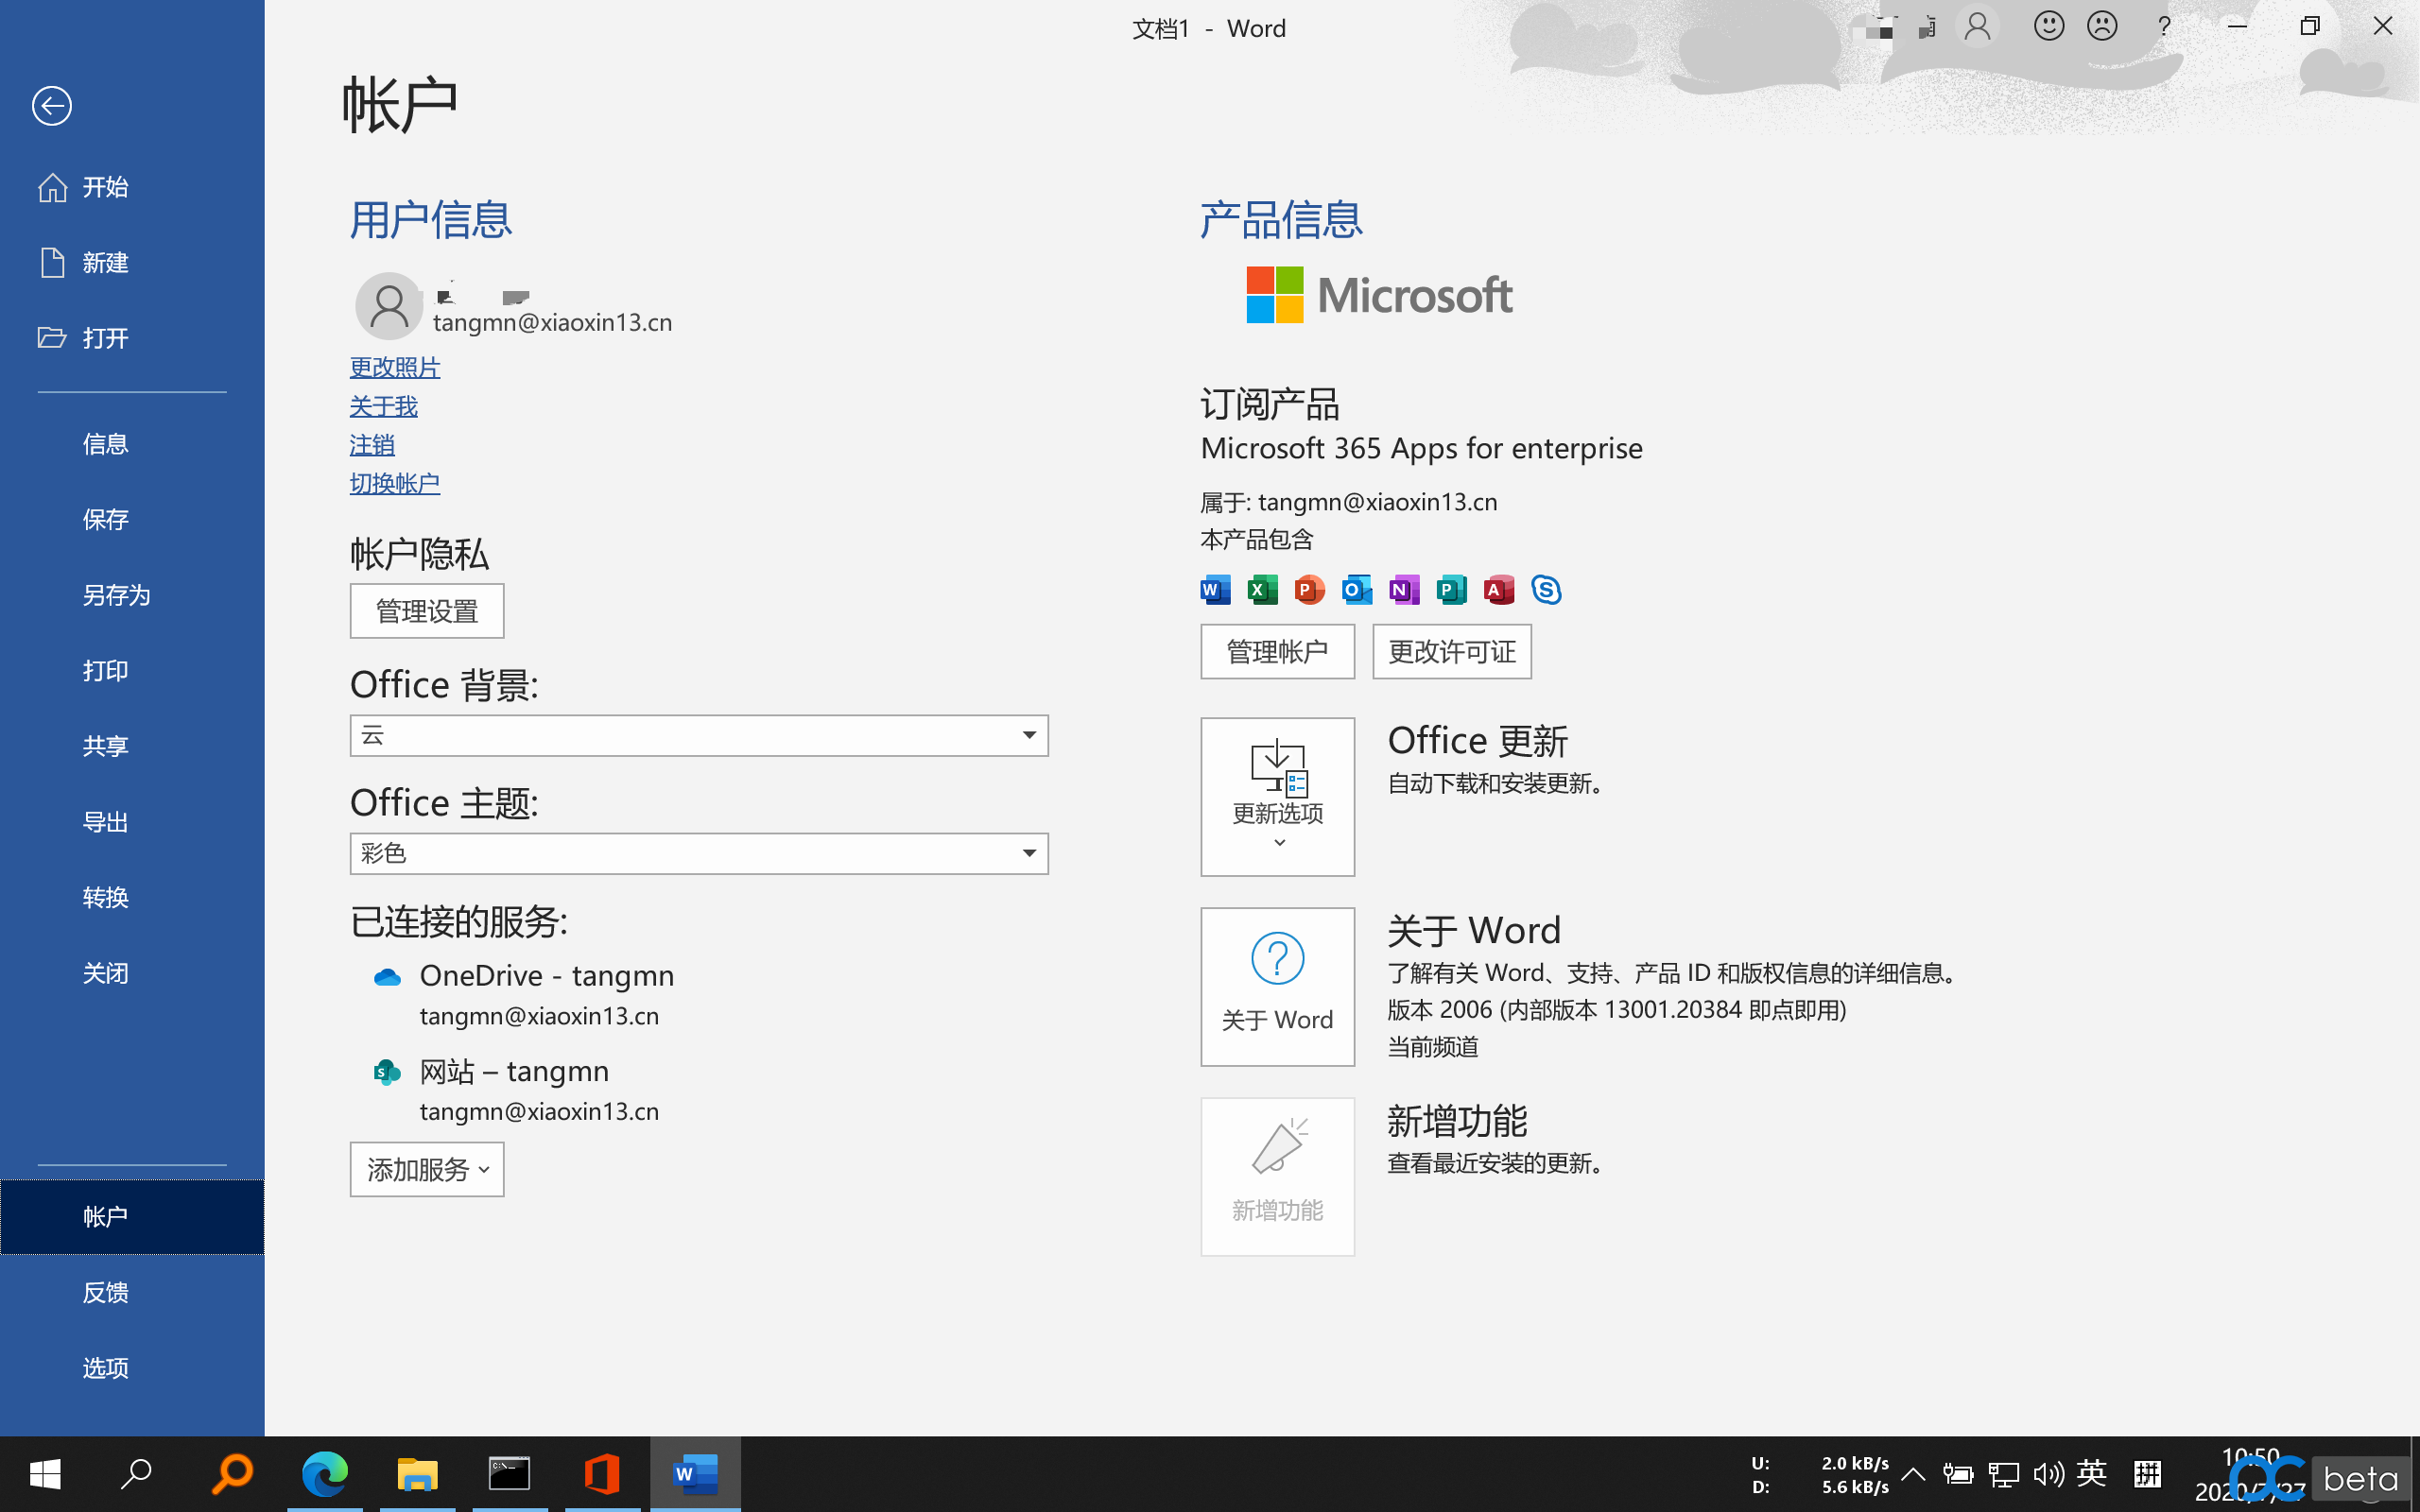Click the 新增功能 button
2420x1512 pixels.
(x=1277, y=1177)
